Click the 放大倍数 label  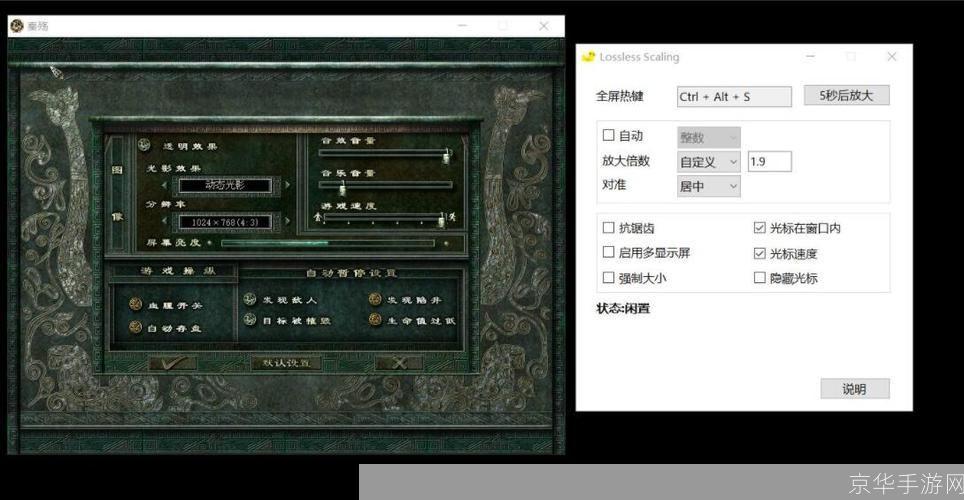pos(625,161)
